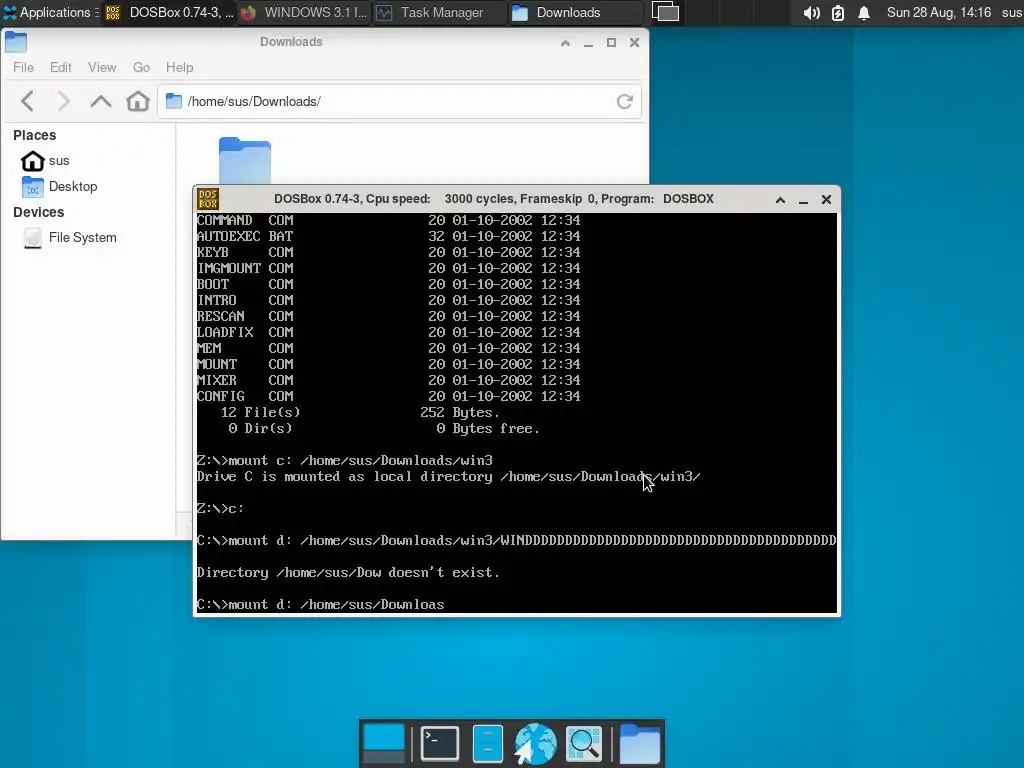This screenshot has width=1024, height=768.
Task: Click the clock showing Sun 28 Aug, 14:16
Action: [938, 12]
